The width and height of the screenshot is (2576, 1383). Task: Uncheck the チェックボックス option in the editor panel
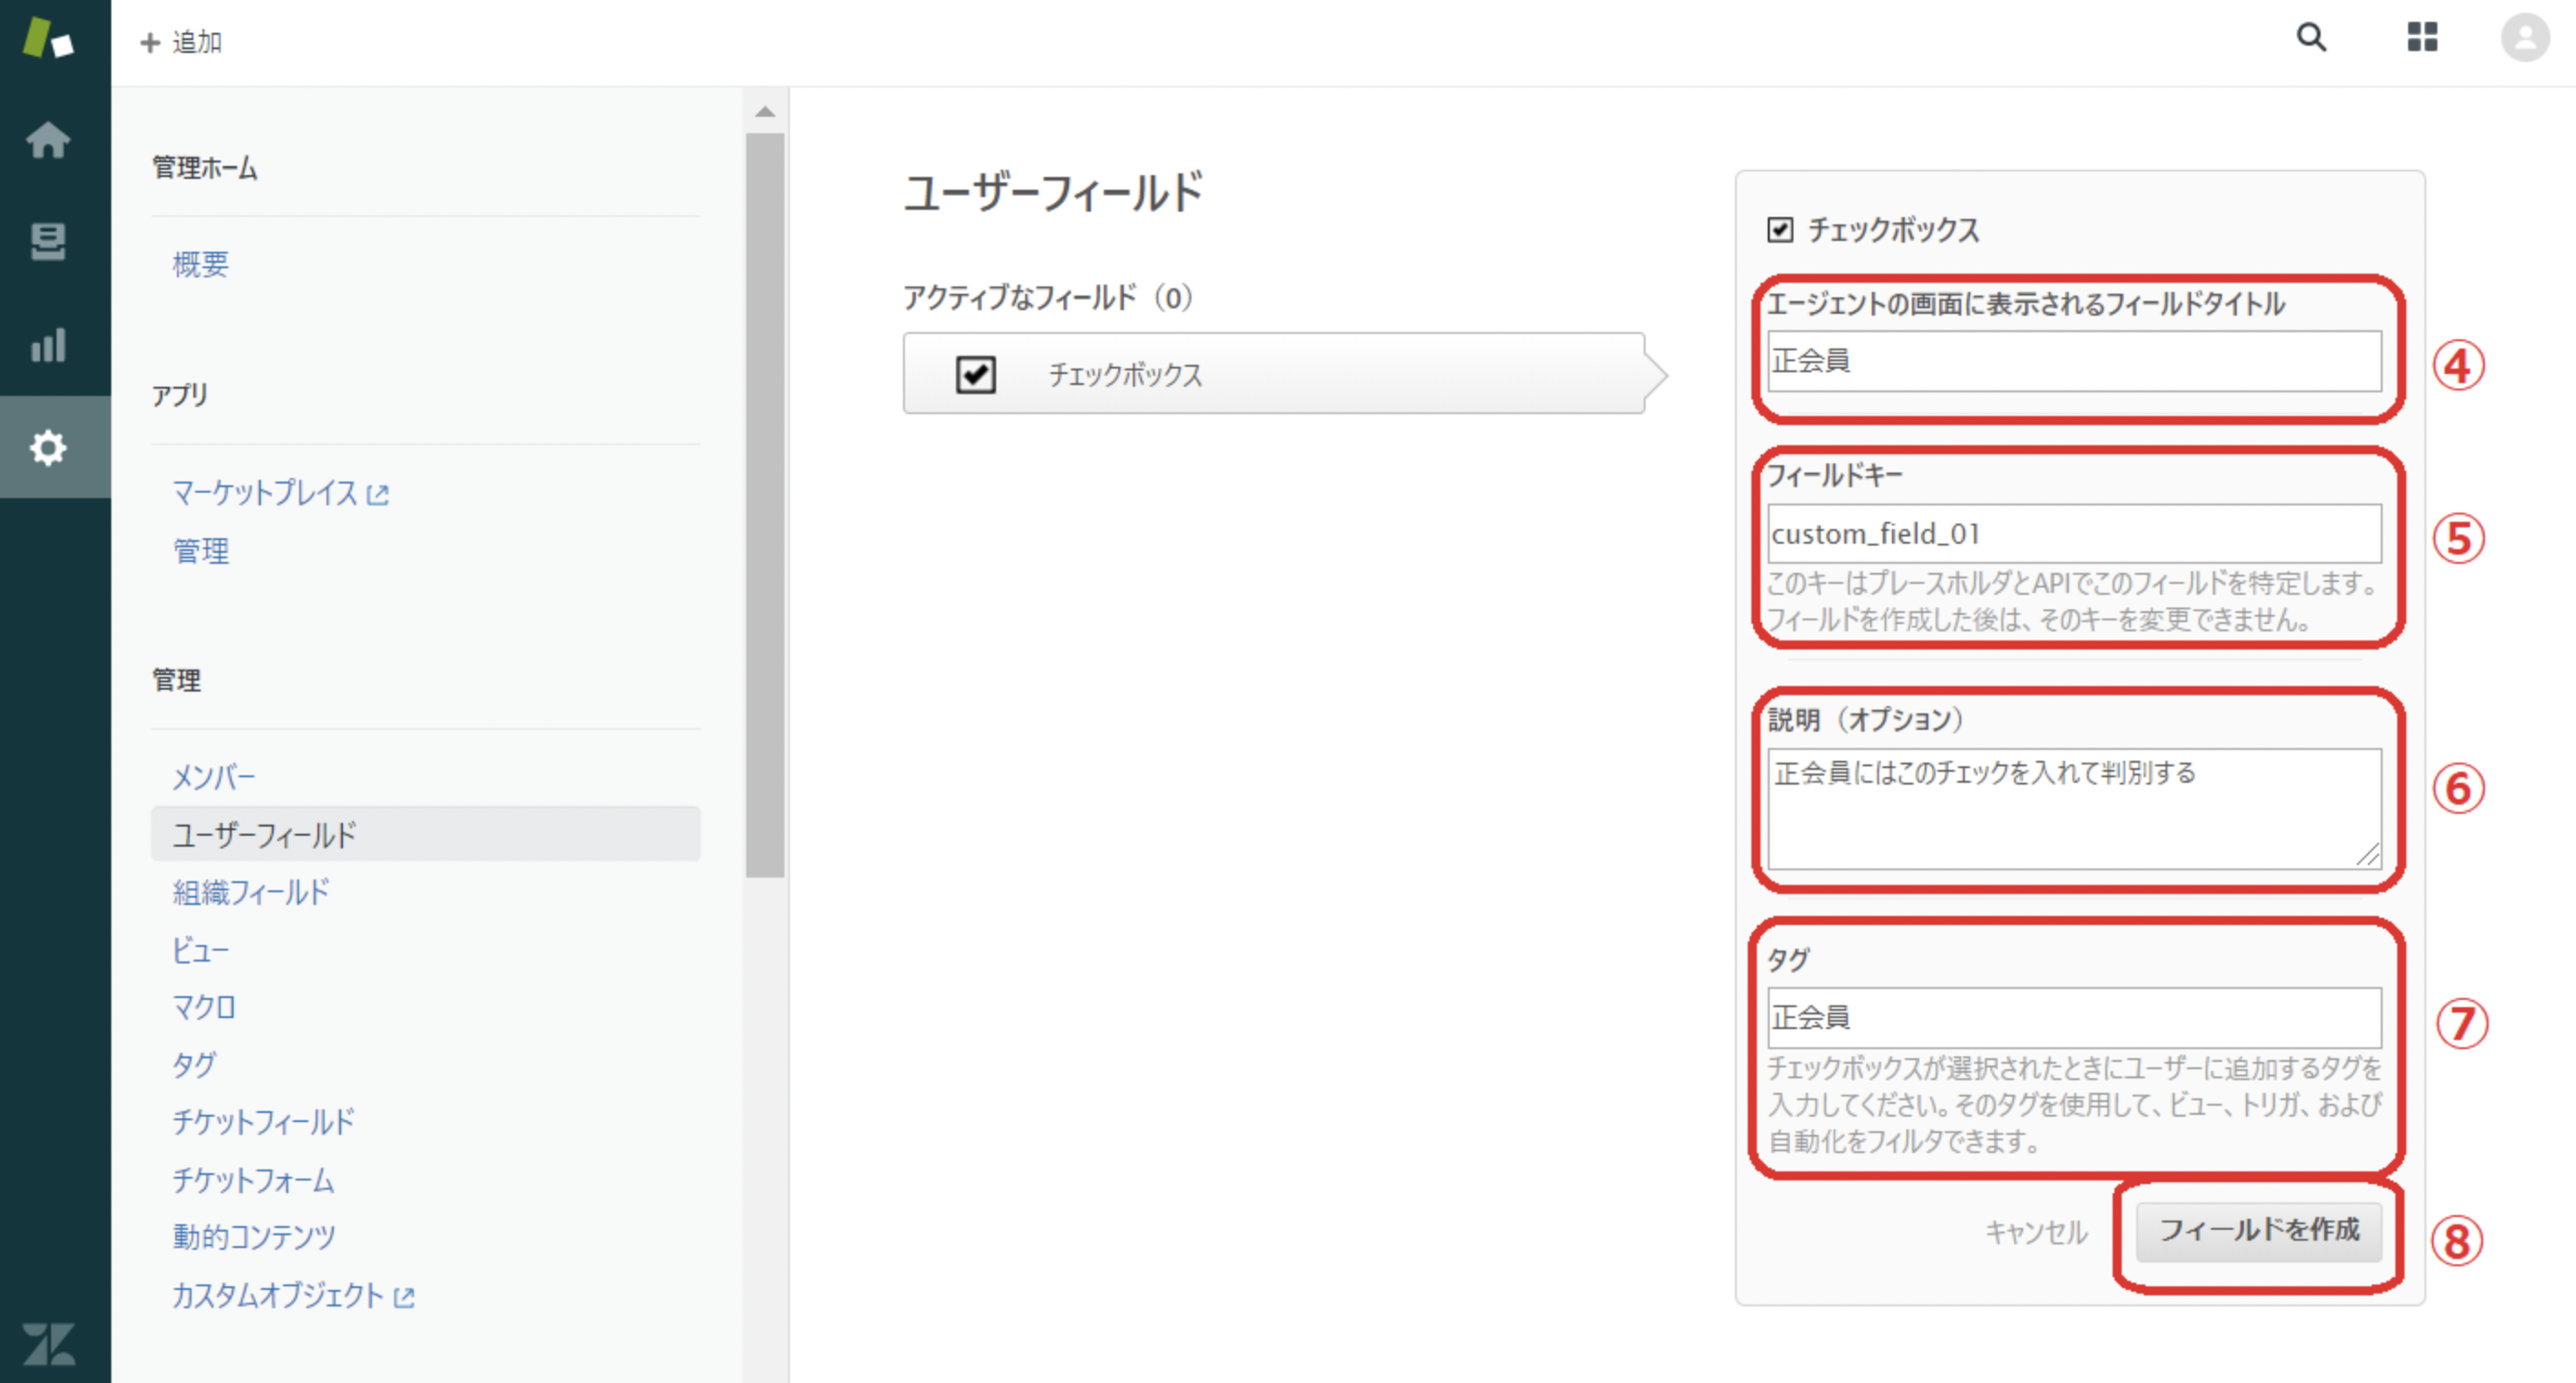click(1780, 230)
